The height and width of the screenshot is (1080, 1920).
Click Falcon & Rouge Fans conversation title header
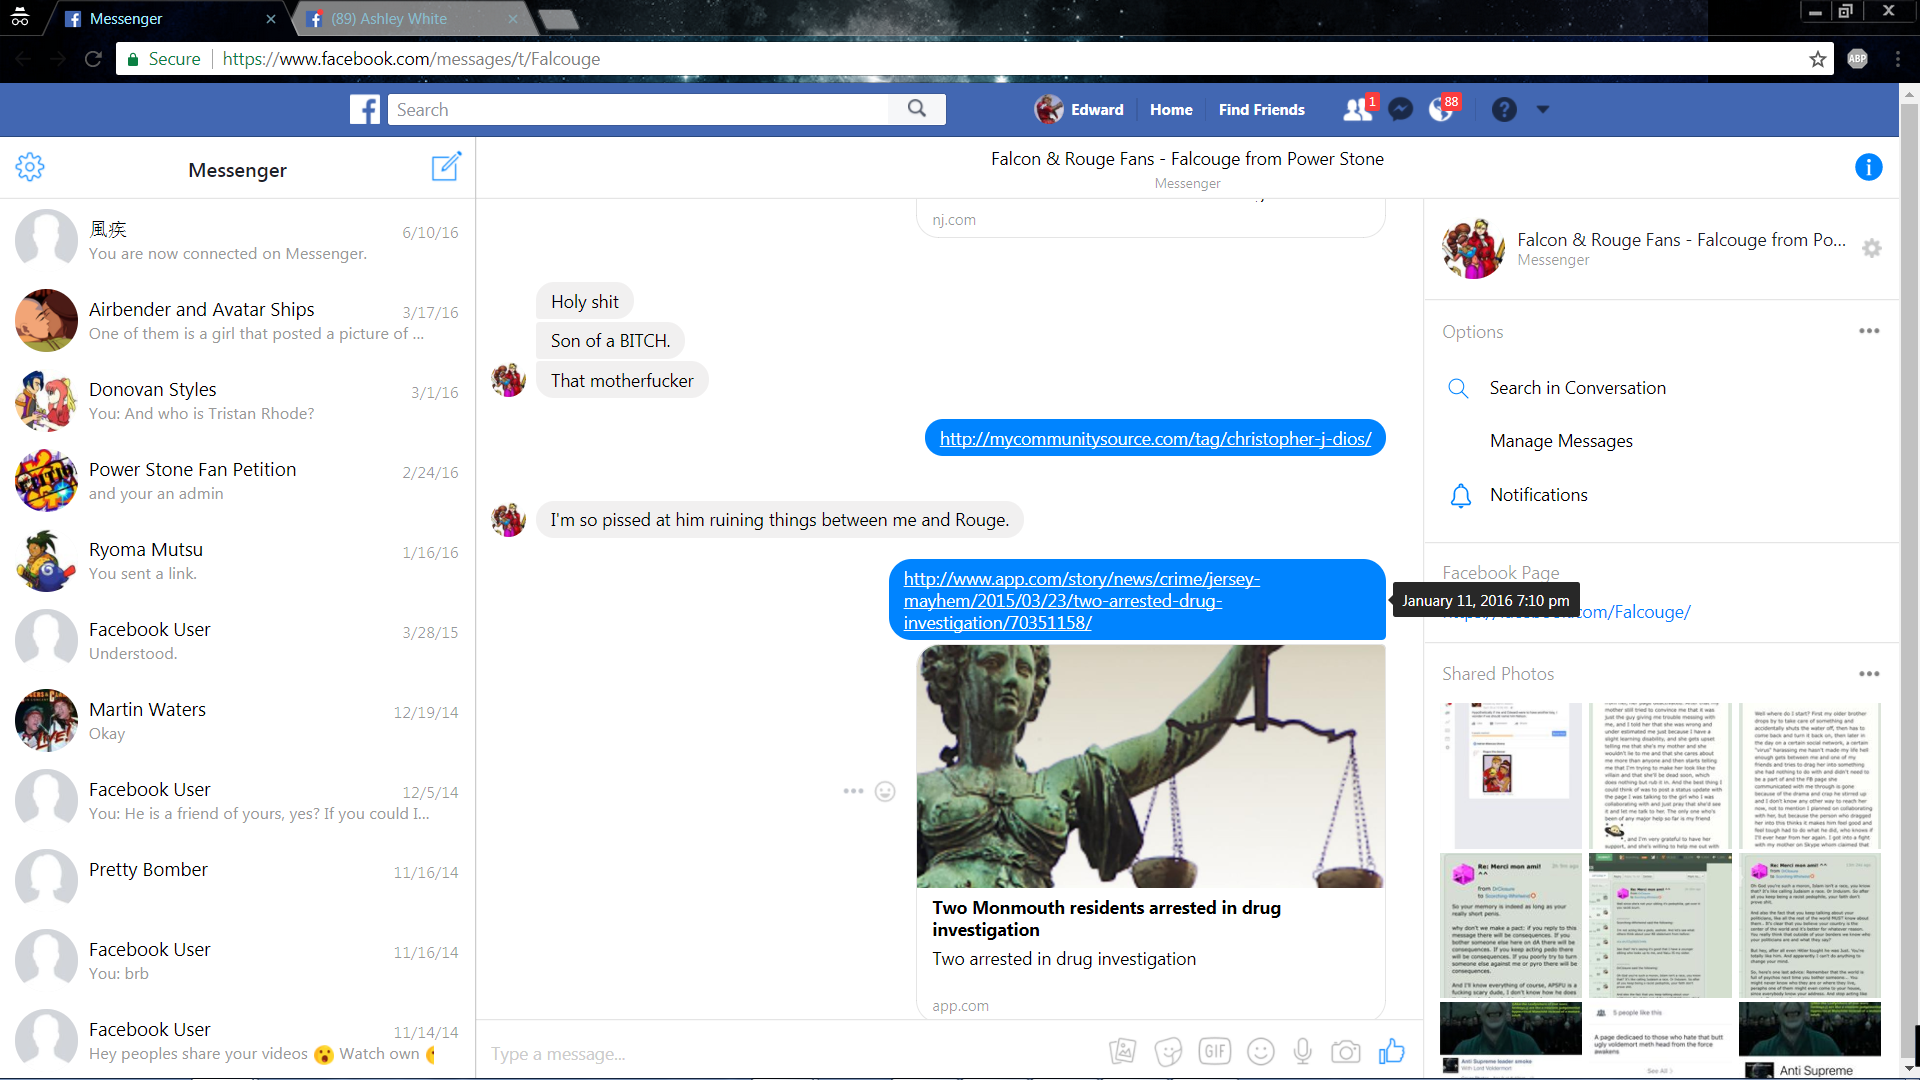(1187, 159)
